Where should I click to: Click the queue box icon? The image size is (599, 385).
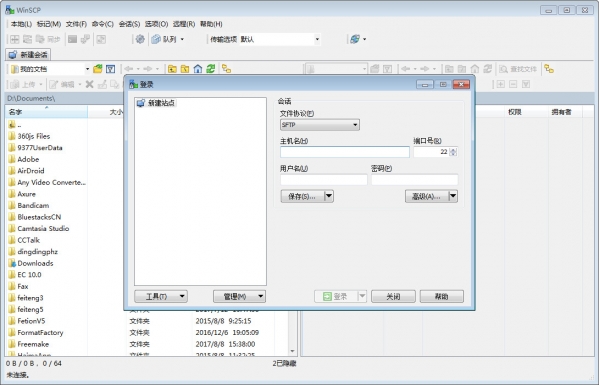pos(156,39)
